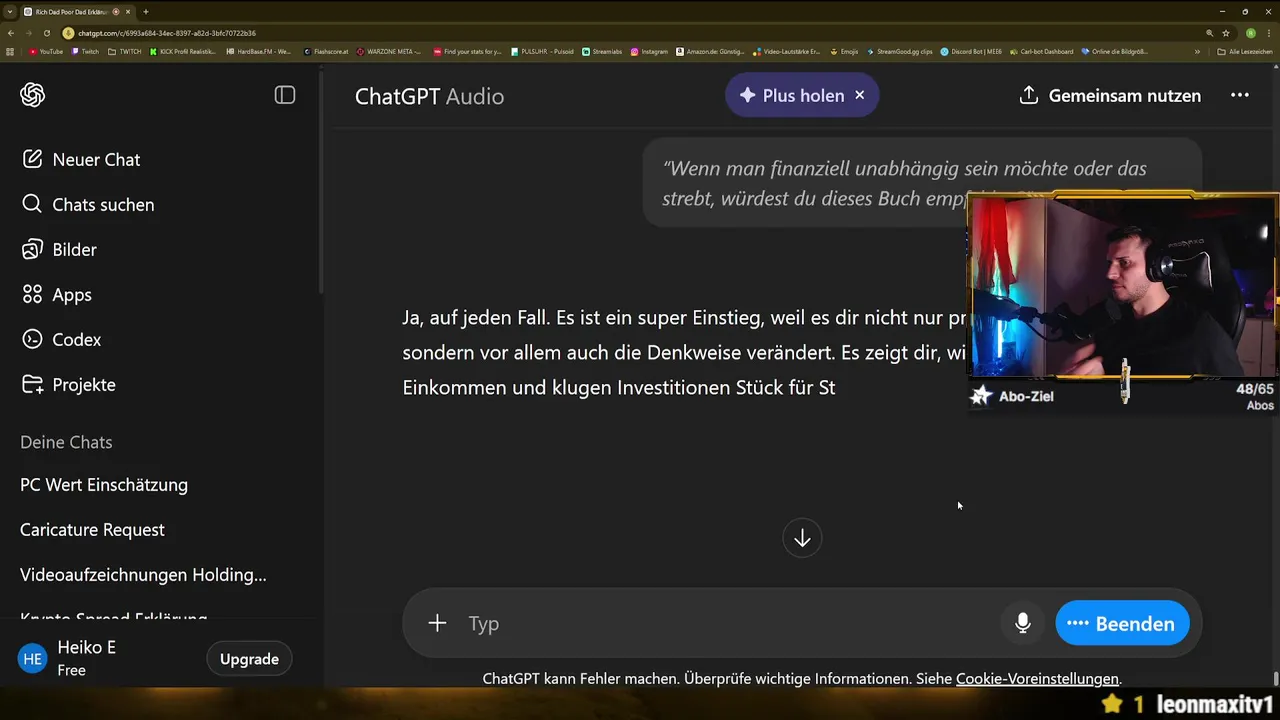This screenshot has height=720, width=1280.
Task: Open the KICK Profil bookmark
Action: point(183,51)
